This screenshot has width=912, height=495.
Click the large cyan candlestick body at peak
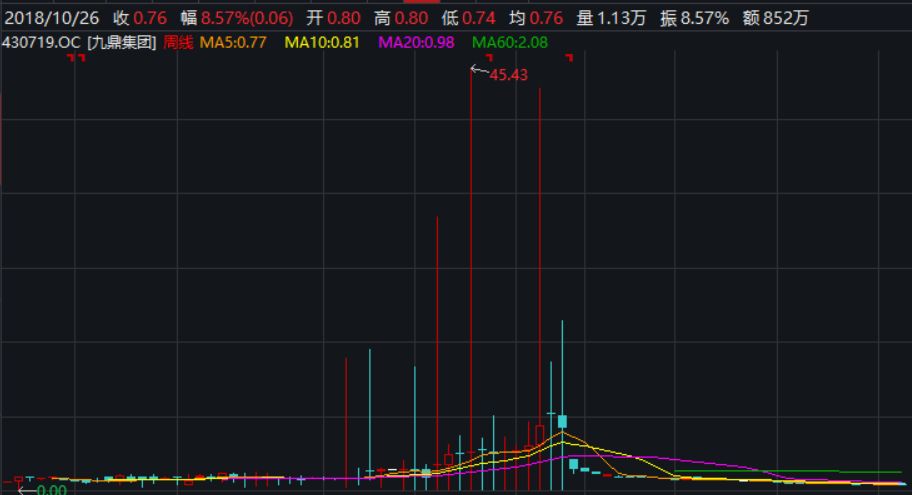pos(562,422)
